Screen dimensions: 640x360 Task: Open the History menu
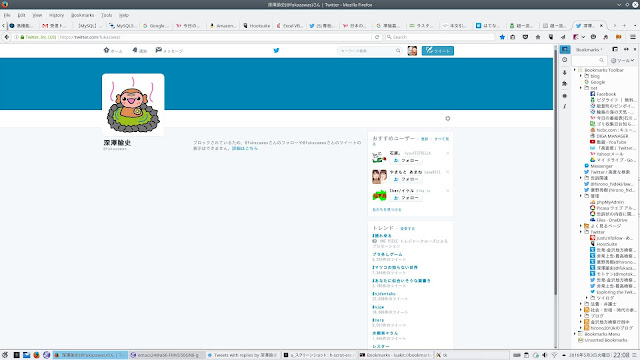(56, 15)
